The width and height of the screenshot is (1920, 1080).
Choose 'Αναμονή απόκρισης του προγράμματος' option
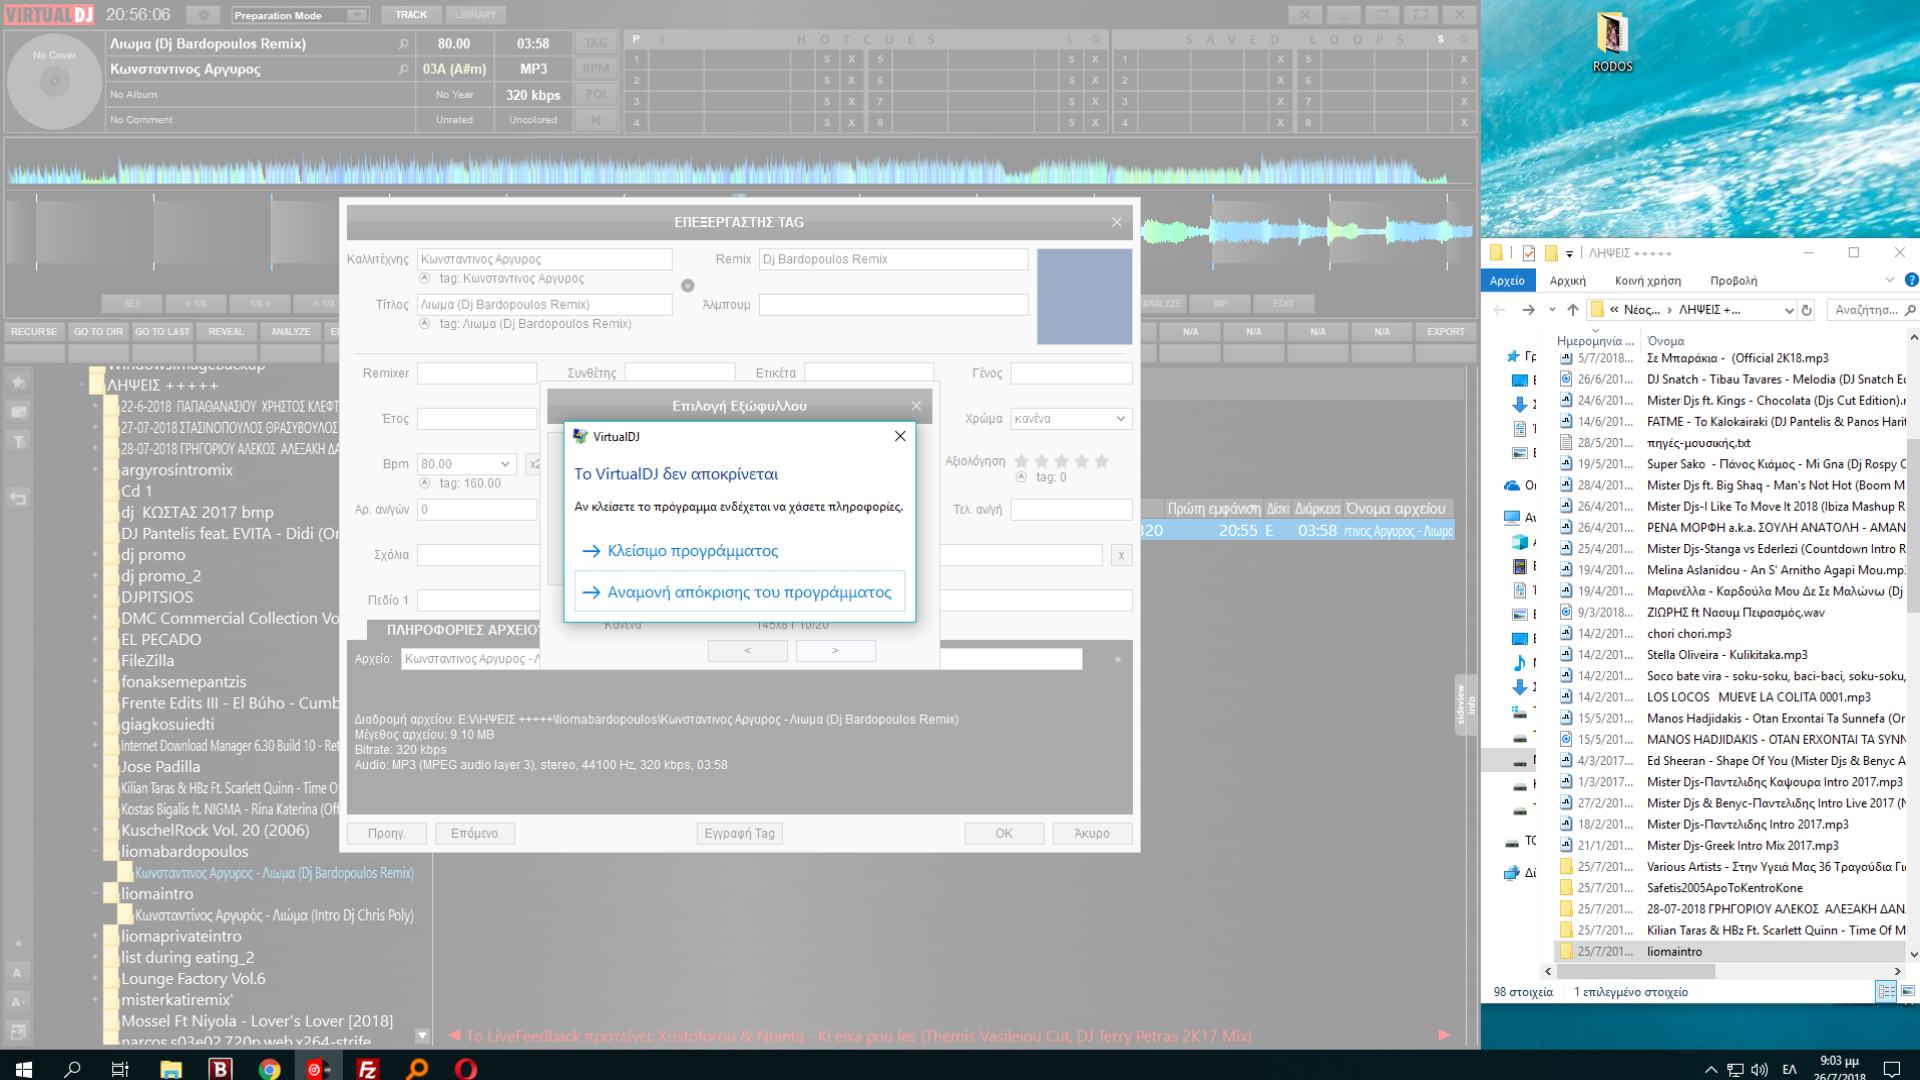click(x=748, y=592)
